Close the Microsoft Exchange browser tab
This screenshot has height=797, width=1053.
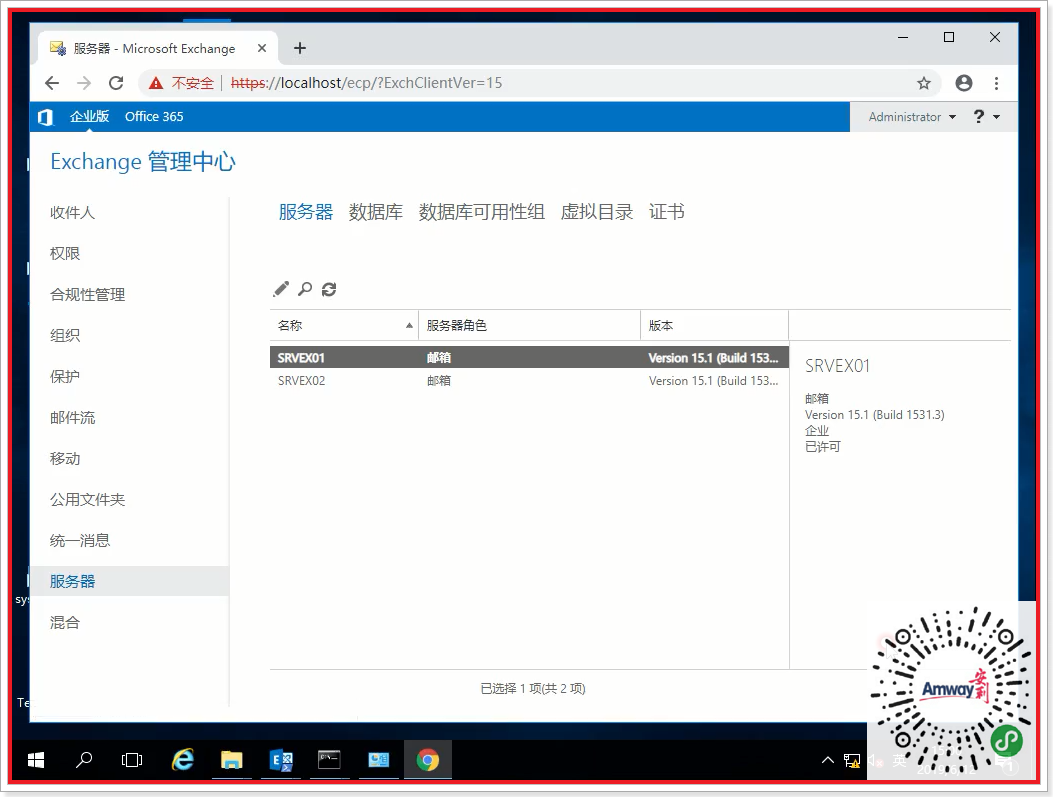pos(262,48)
